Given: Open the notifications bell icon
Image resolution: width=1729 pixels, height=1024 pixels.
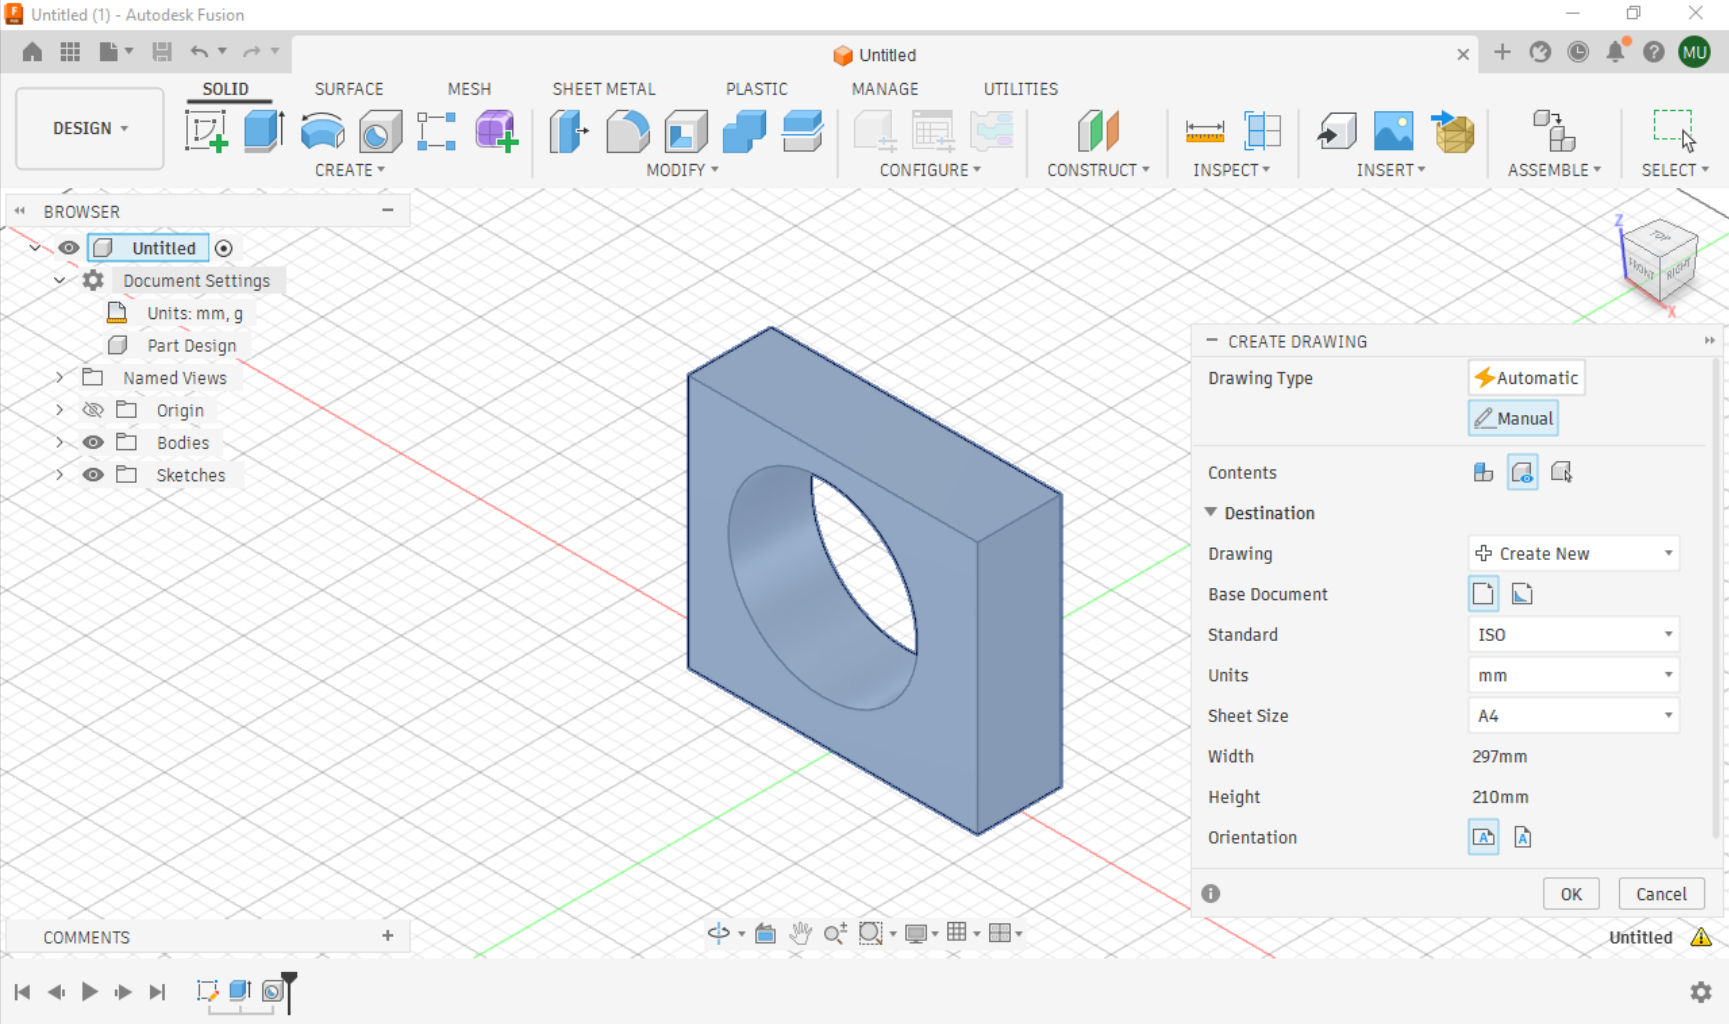Looking at the screenshot, I should click(1616, 51).
